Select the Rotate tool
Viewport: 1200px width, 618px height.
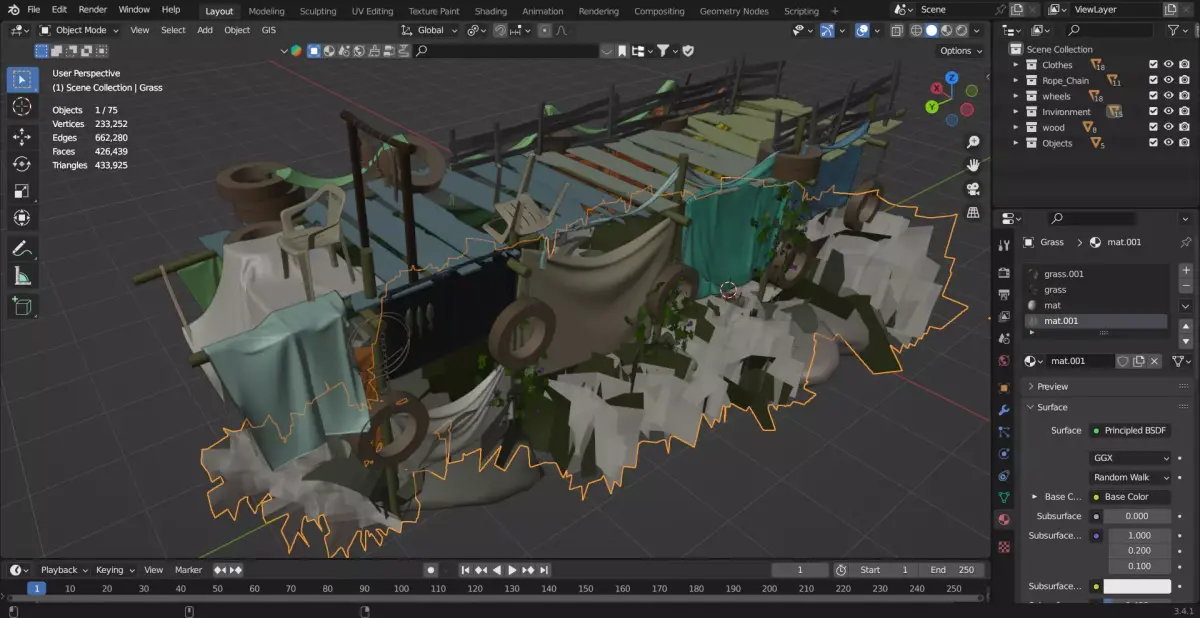click(22, 164)
